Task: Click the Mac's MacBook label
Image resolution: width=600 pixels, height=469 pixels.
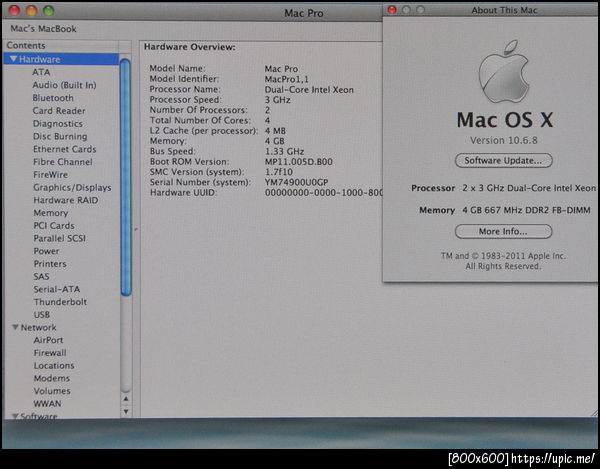Action: 43,29
